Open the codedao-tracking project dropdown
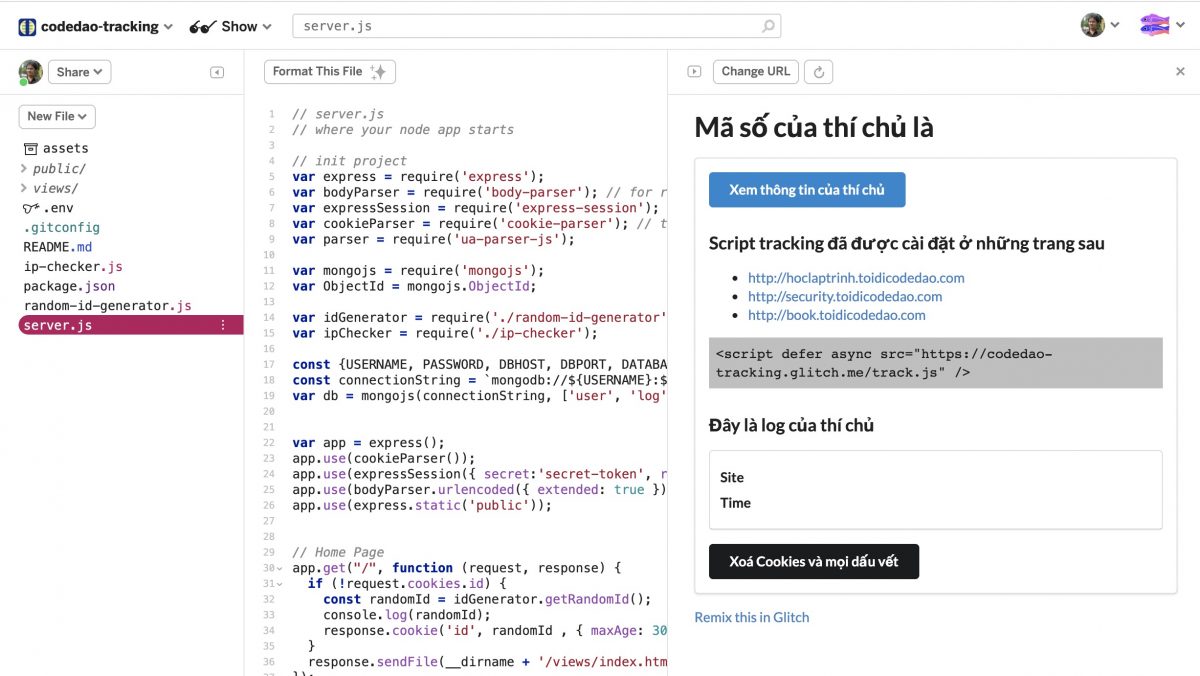 tap(96, 27)
